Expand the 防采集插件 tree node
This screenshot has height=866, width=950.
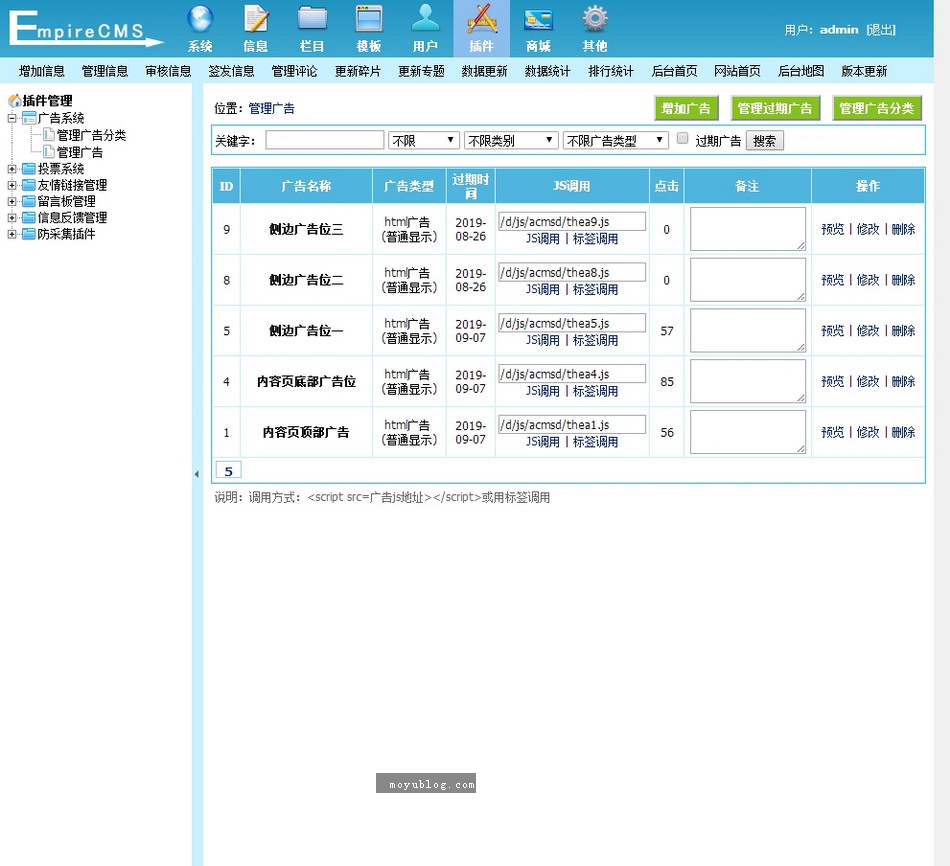click(x=12, y=235)
